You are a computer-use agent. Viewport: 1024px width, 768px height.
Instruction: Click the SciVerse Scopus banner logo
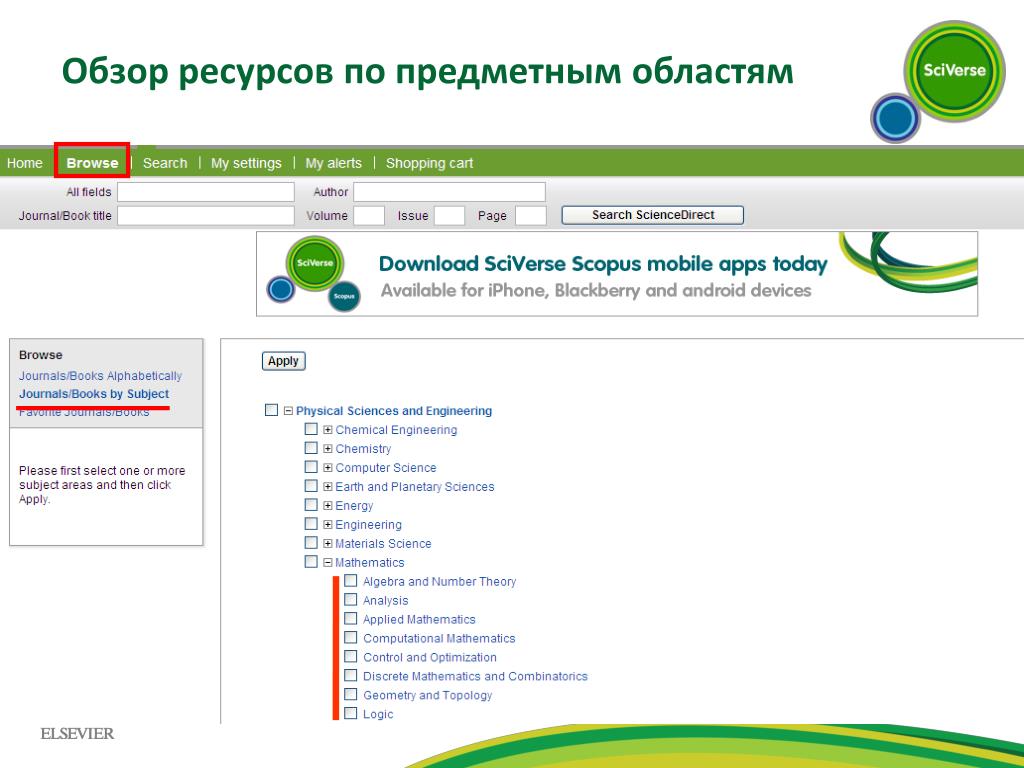[x=313, y=274]
